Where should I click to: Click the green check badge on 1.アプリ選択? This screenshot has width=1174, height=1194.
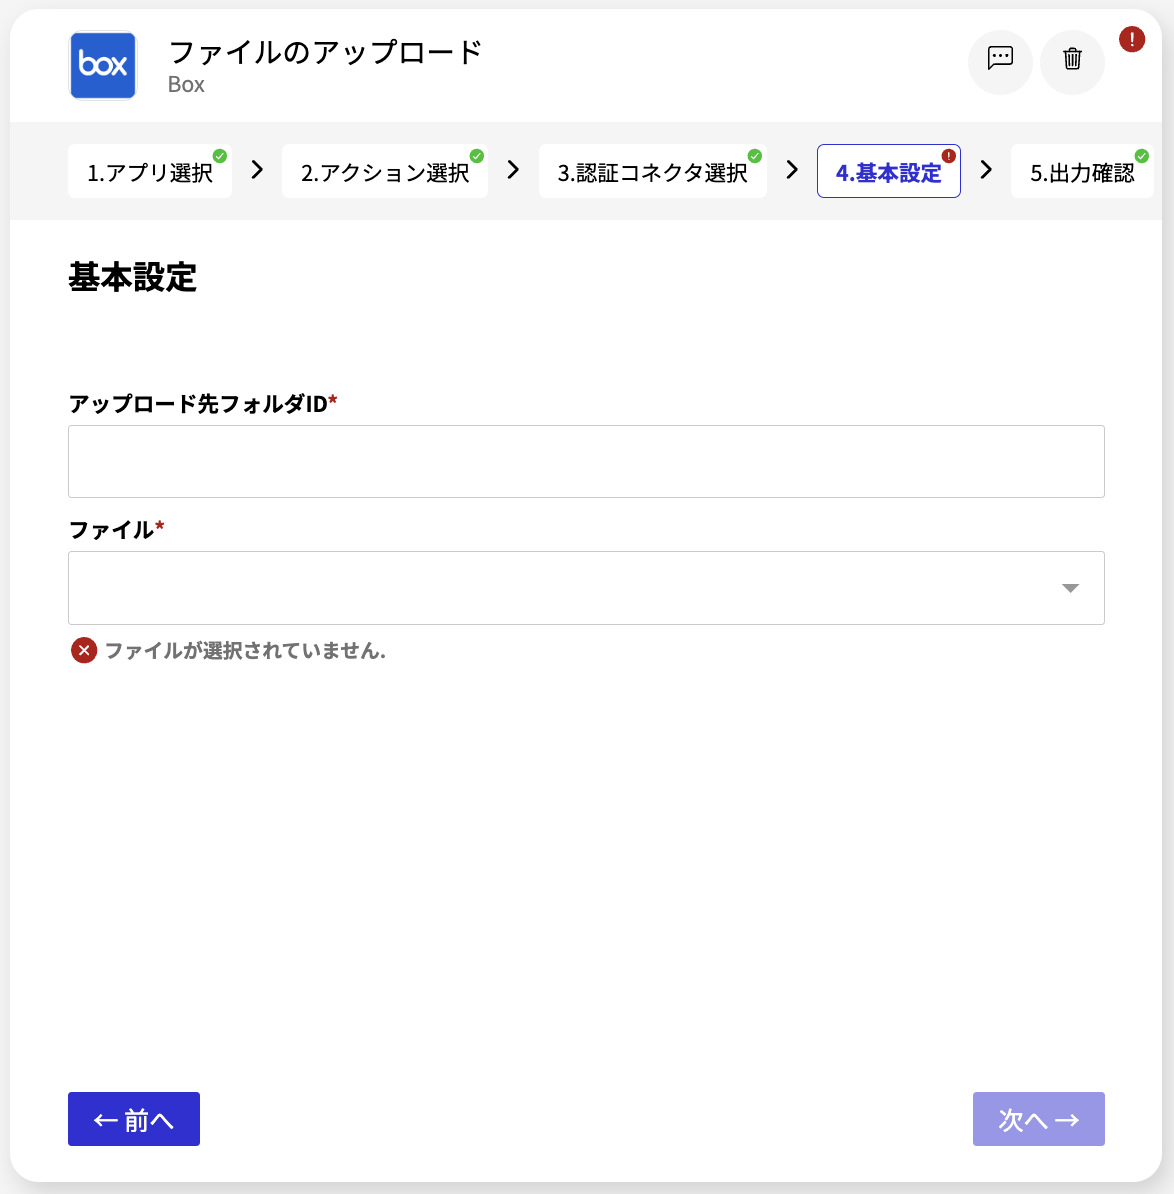(220, 156)
